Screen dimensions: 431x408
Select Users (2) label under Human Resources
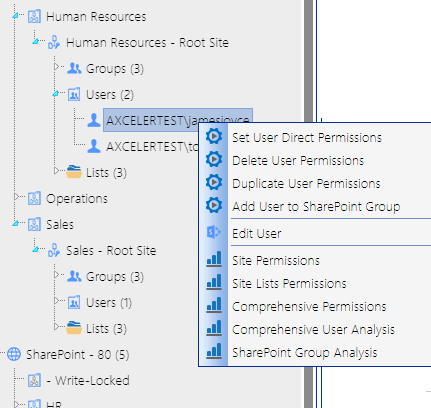pyautogui.click(x=110, y=95)
